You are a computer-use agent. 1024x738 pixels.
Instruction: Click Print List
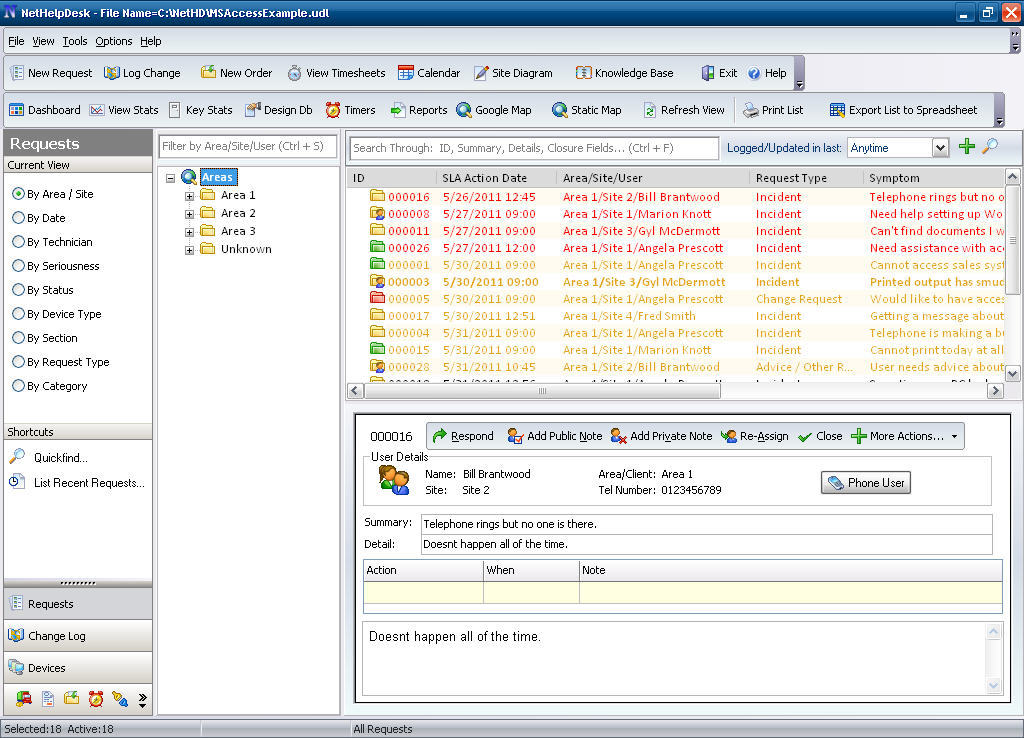[x=773, y=110]
